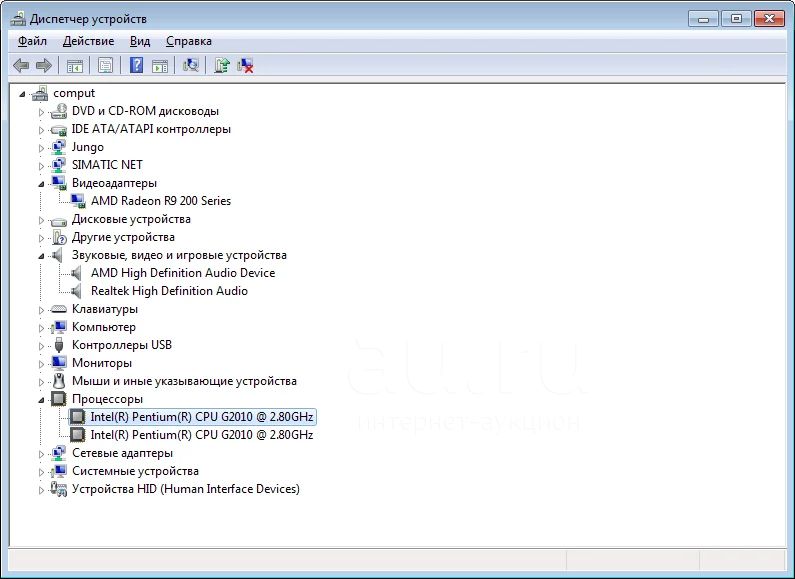Expand the Системные устройства node arrow

[x=41, y=472]
